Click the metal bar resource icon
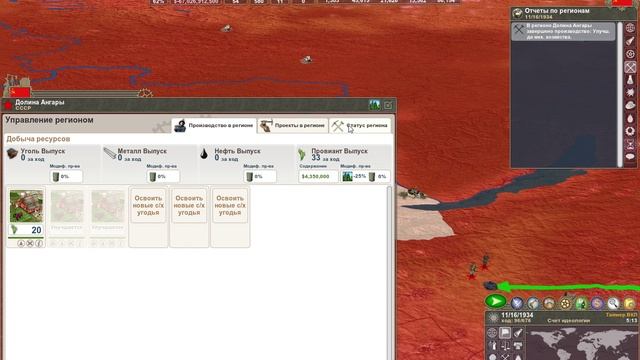The image size is (640, 360). pyautogui.click(x=109, y=153)
